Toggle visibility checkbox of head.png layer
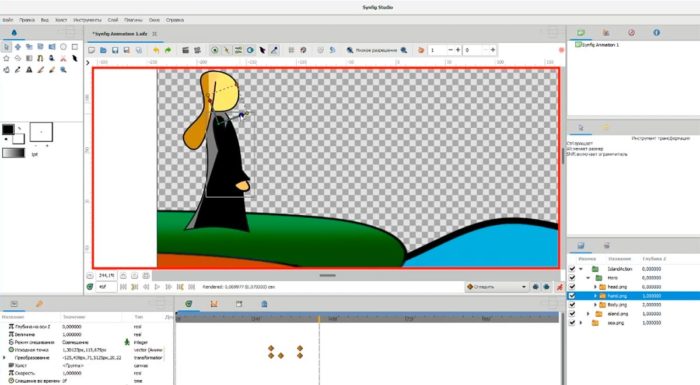Image resolution: width=700 pixels, height=385 pixels. tap(572, 287)
